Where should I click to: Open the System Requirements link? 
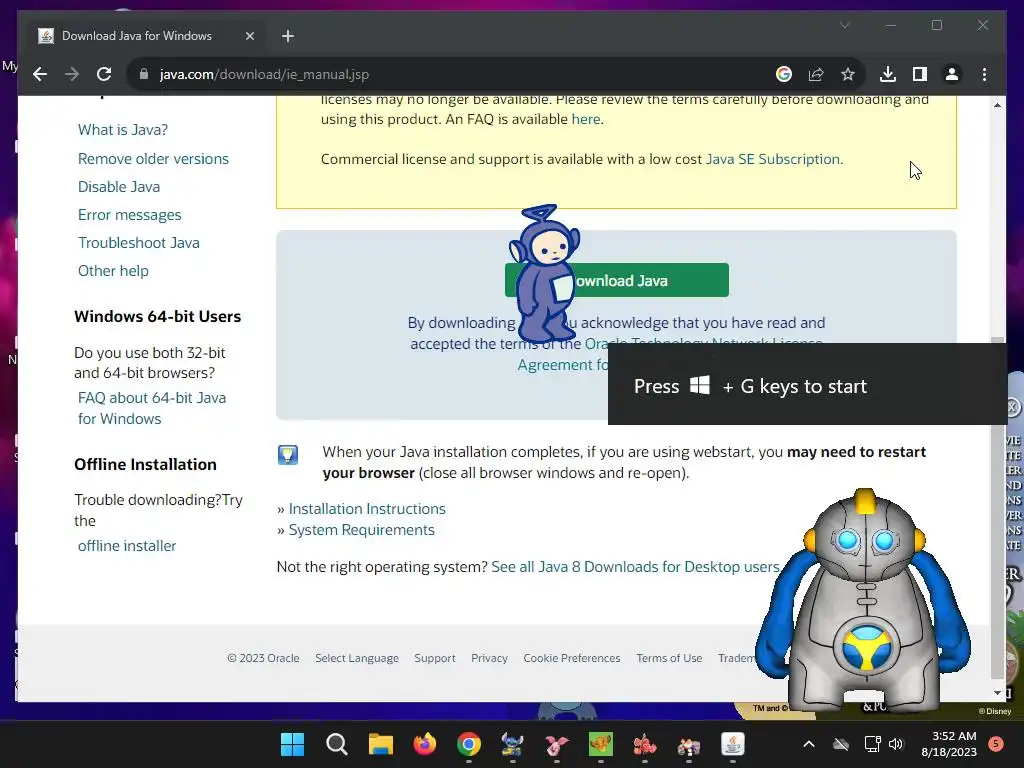(361, 530)
